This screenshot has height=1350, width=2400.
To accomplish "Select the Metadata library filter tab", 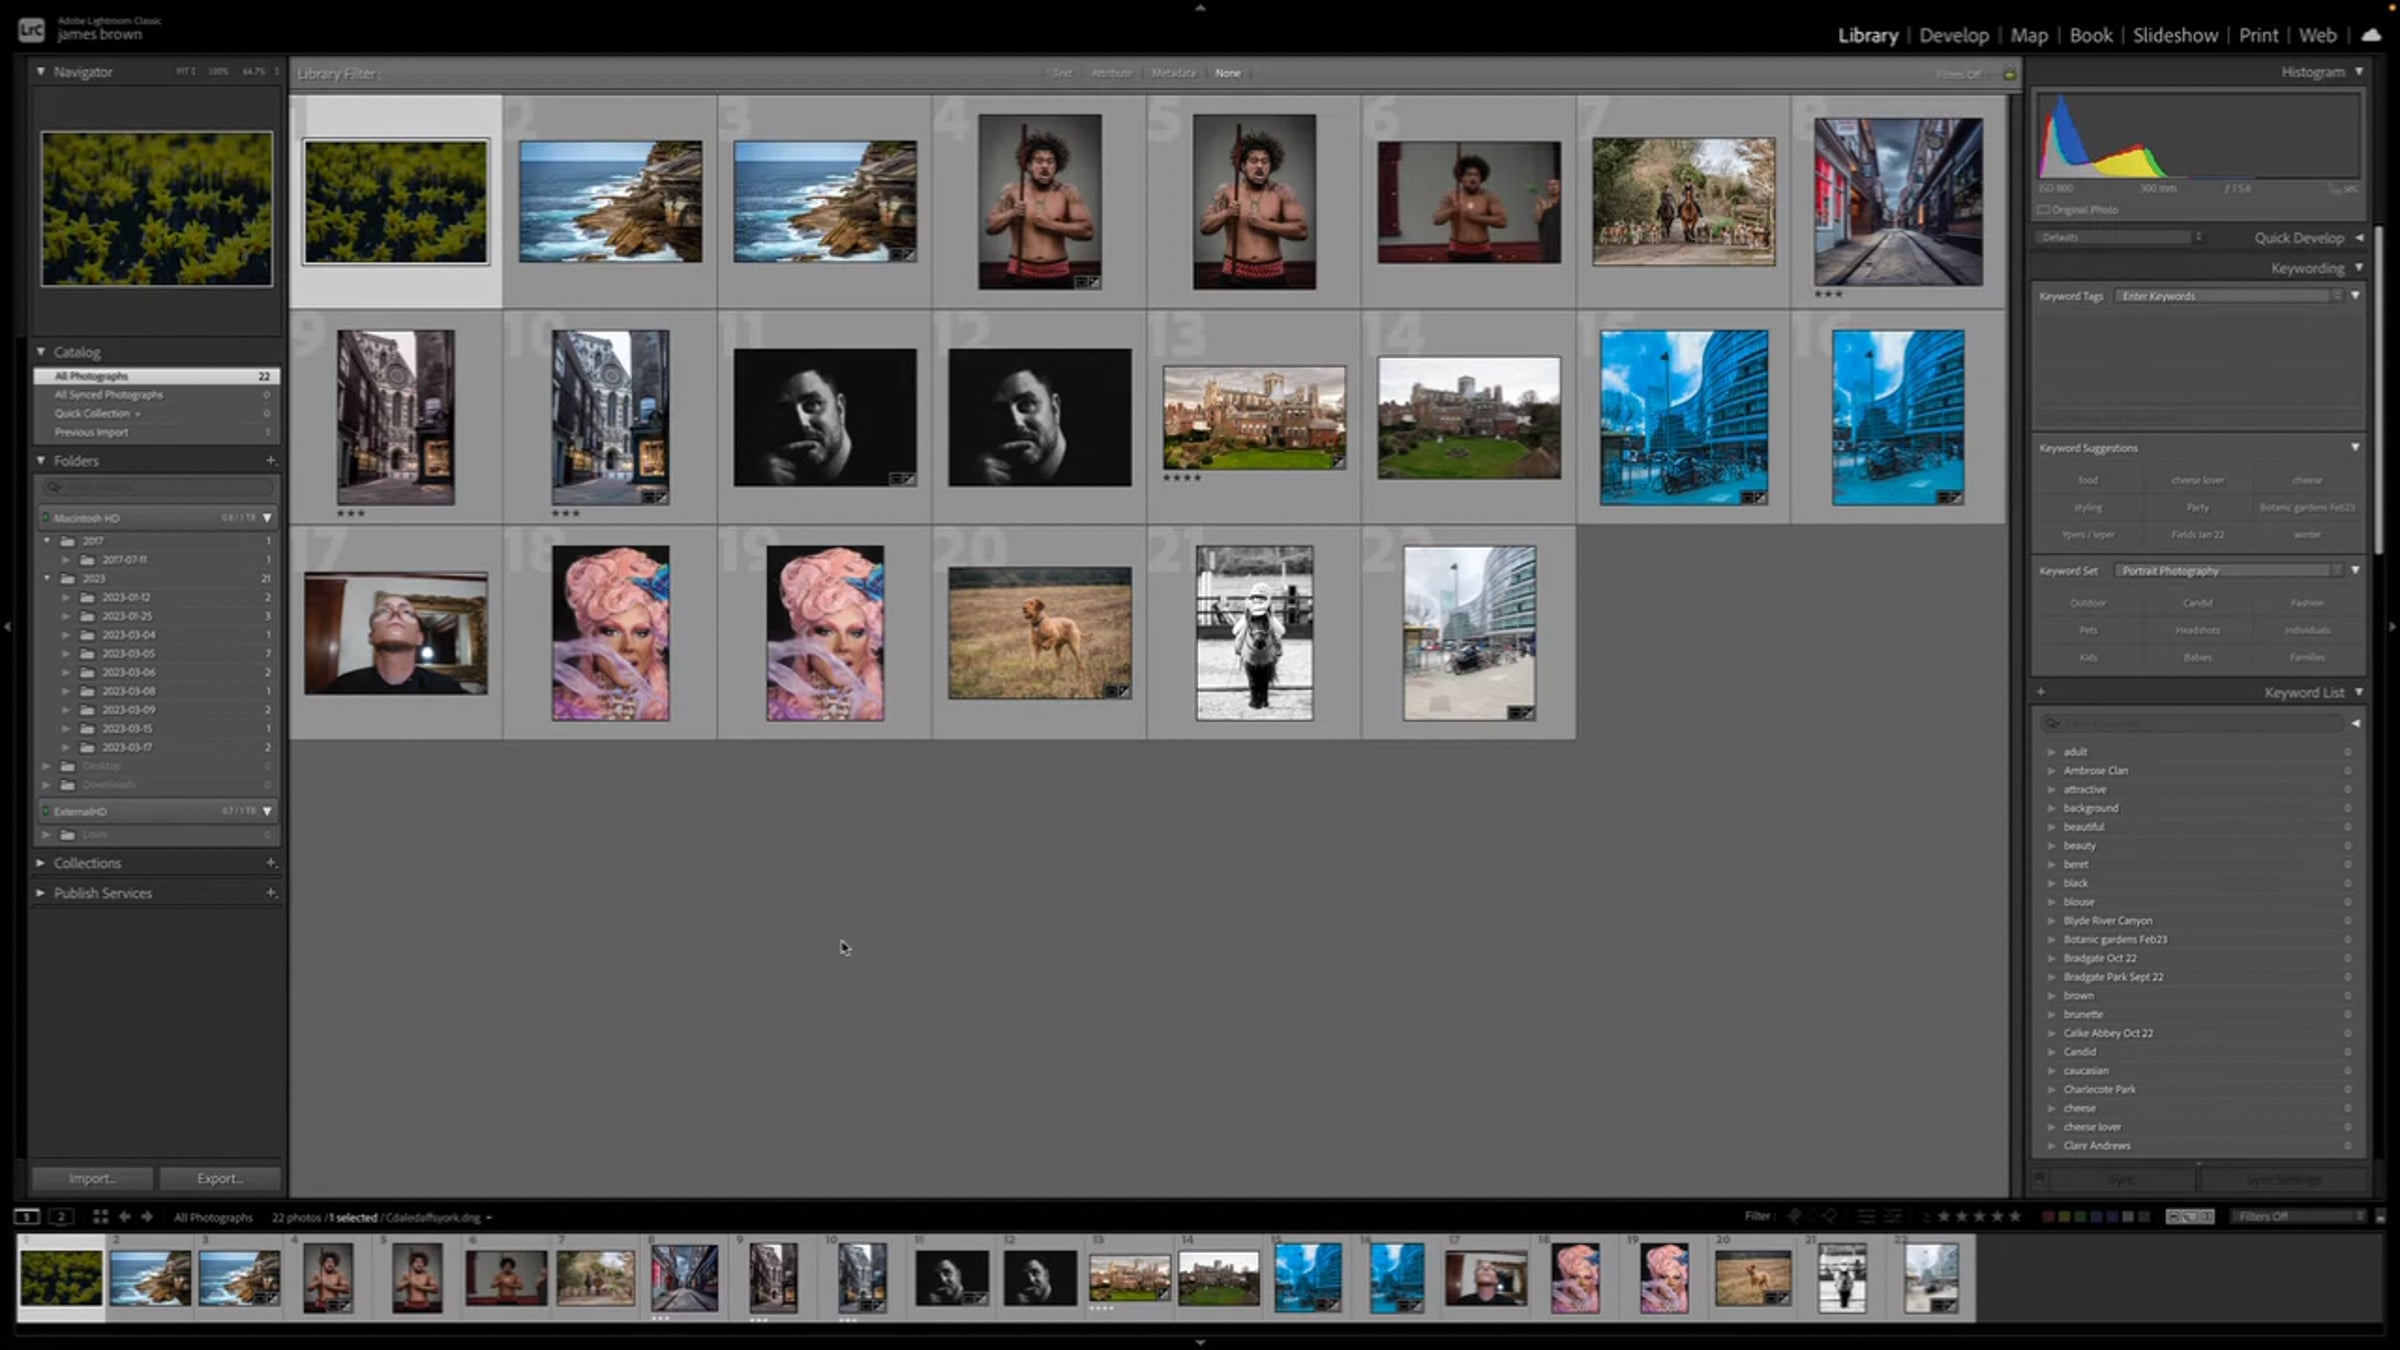I will [1173, 73].
